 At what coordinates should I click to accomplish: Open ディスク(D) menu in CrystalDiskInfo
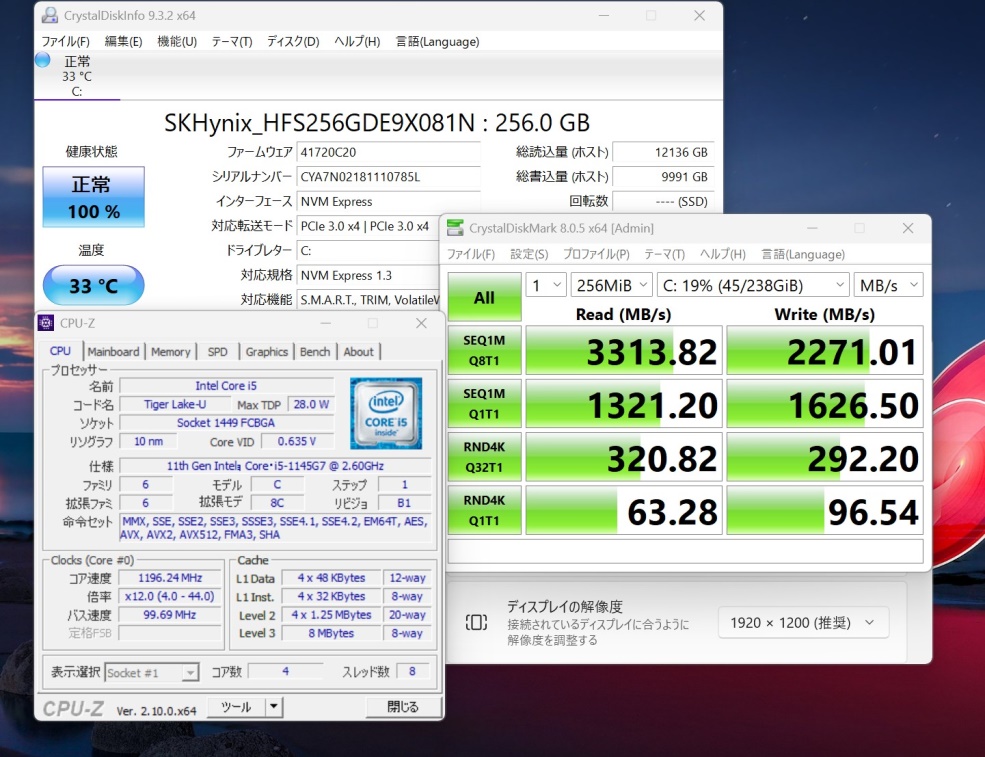(293, 41)
